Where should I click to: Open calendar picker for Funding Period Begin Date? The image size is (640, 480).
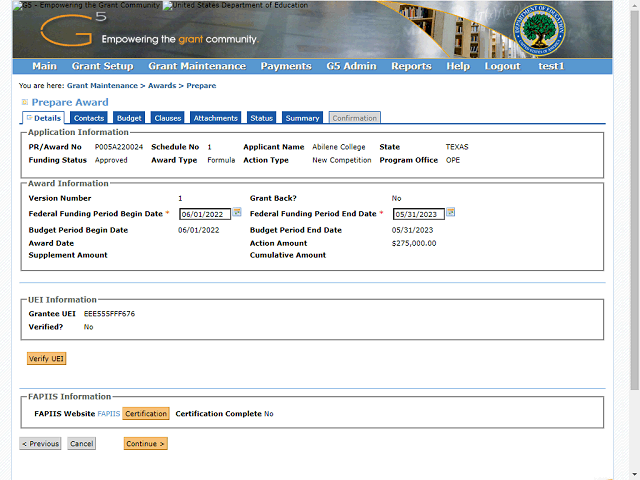[x=237, y=212]
